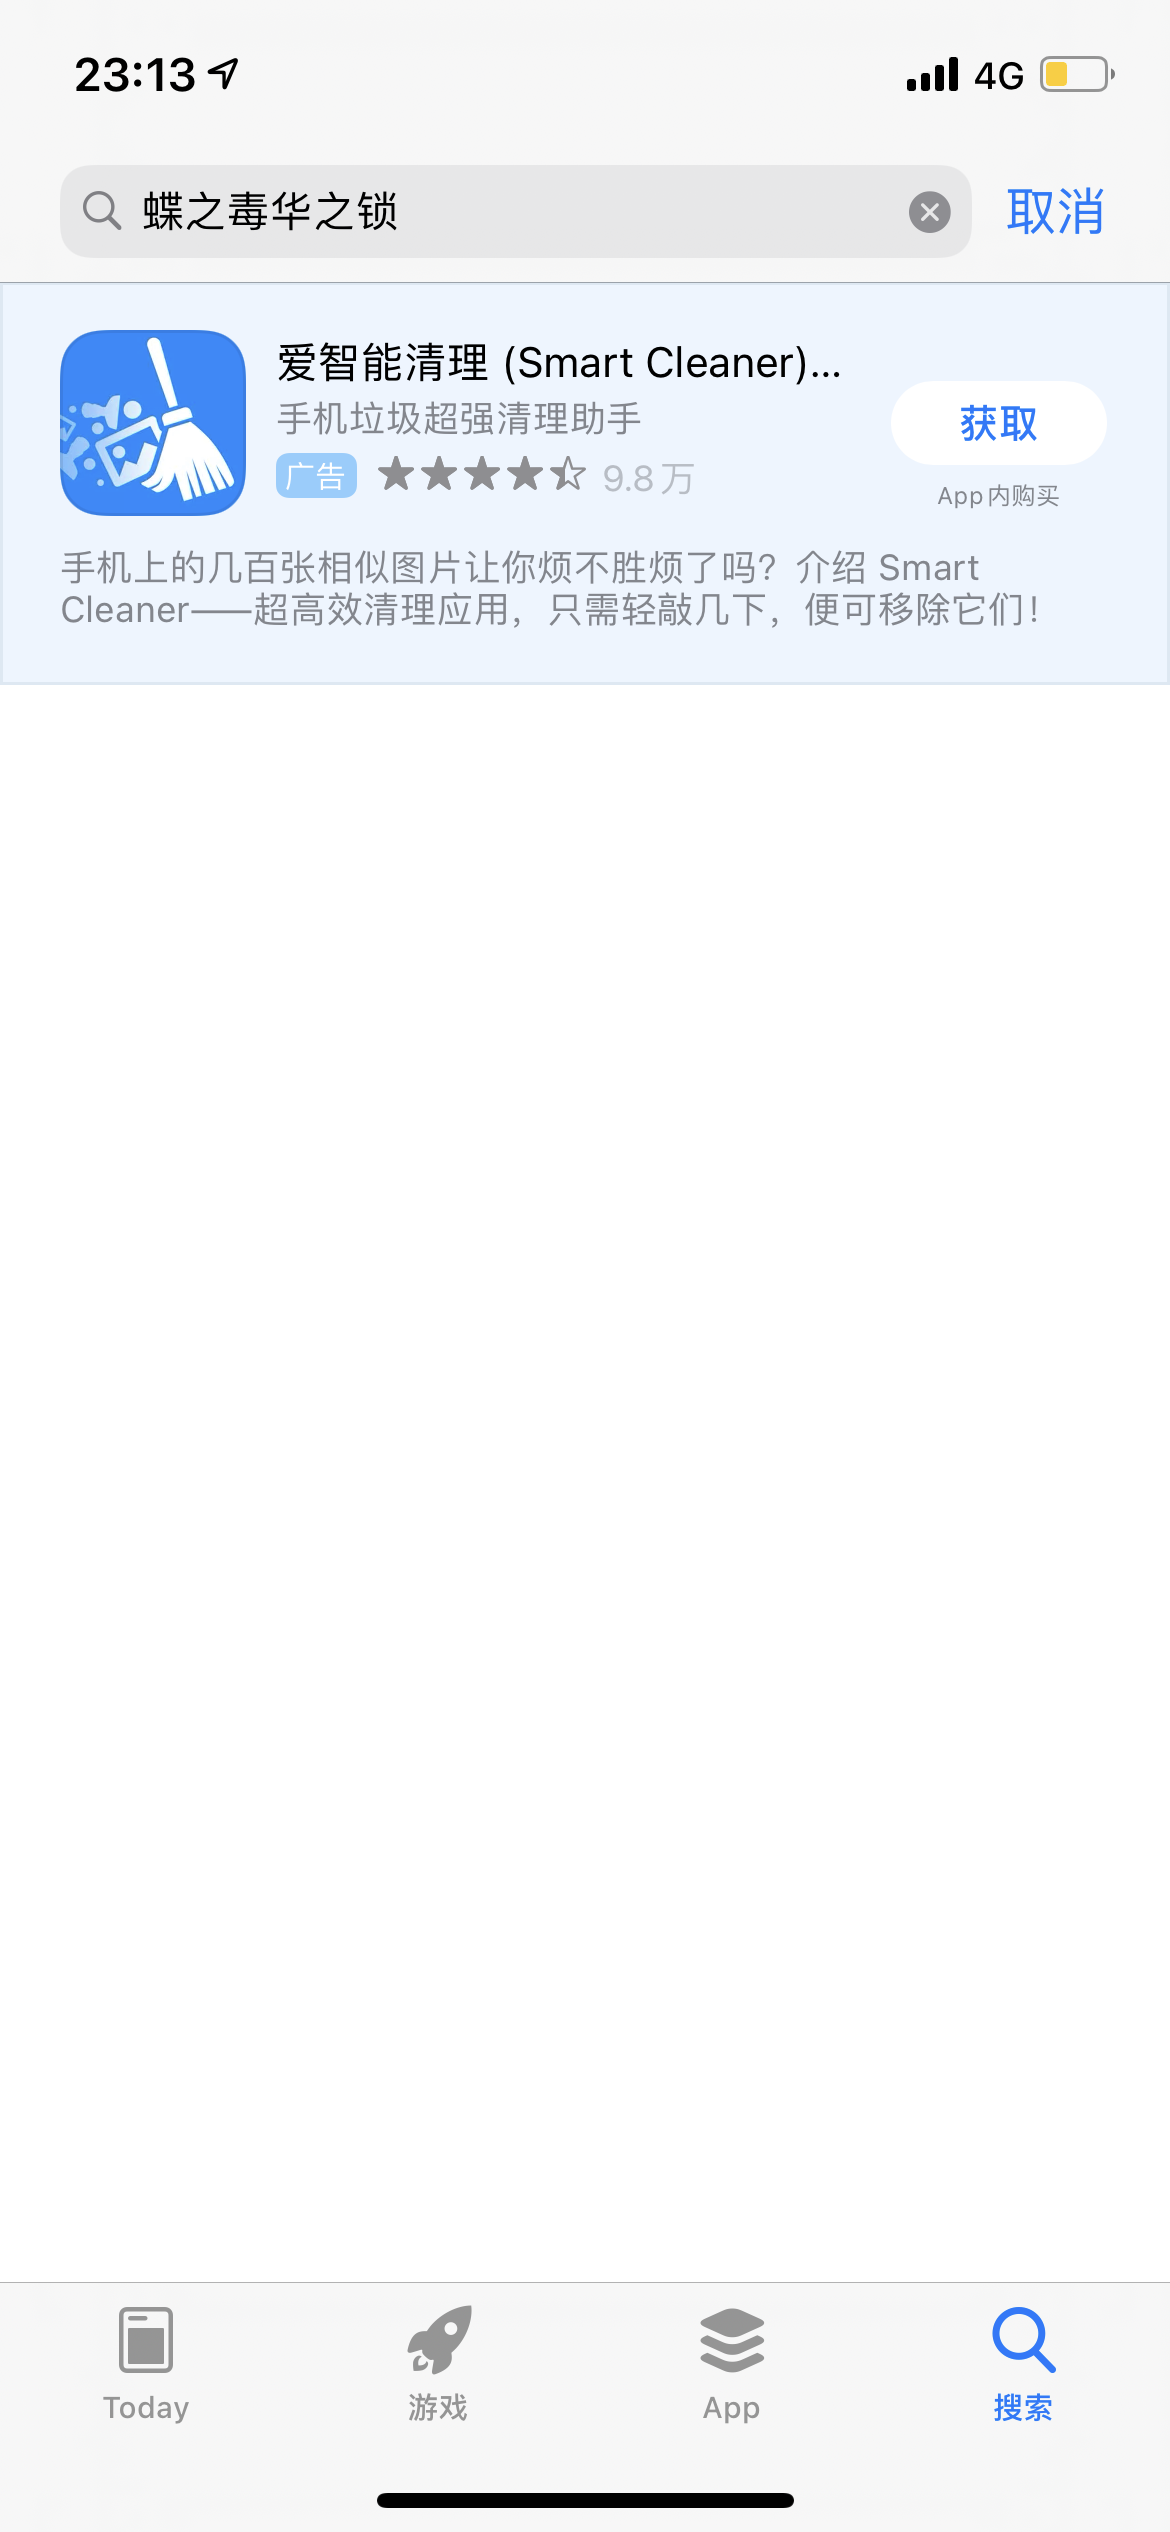Tap the battery indicator in status bar
Image resolution: width=1170 pixels, height=2532 pixels.
pyautogui.click(x=1077, y=75)
